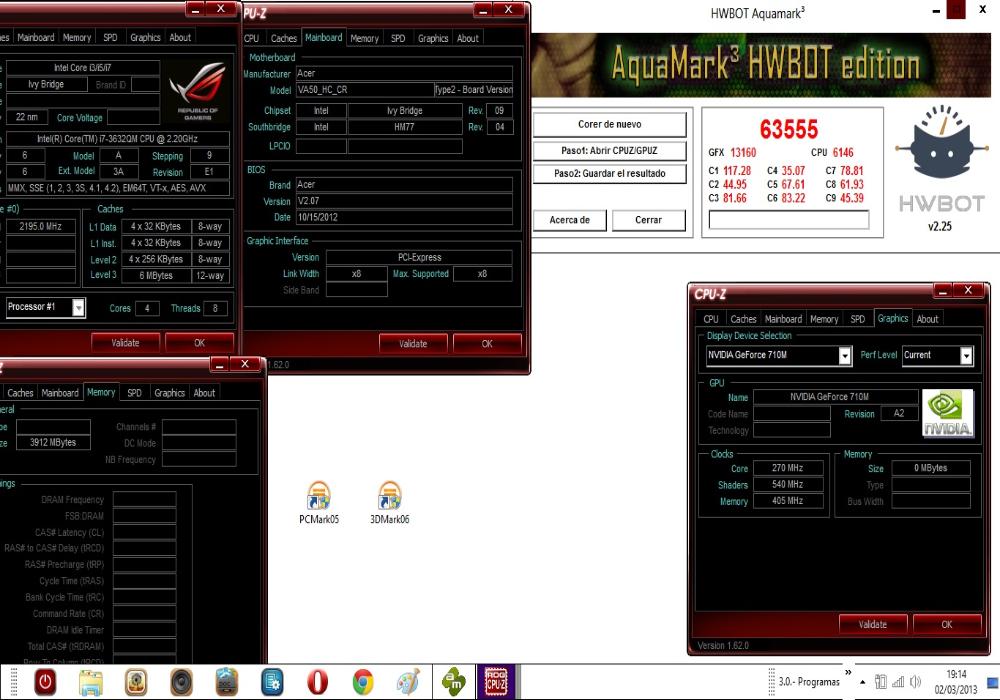Viewport: 1000px width, 700px height.
Task: Click Paso2: Guardar el resultado button
Action: (x=610, y=173)
